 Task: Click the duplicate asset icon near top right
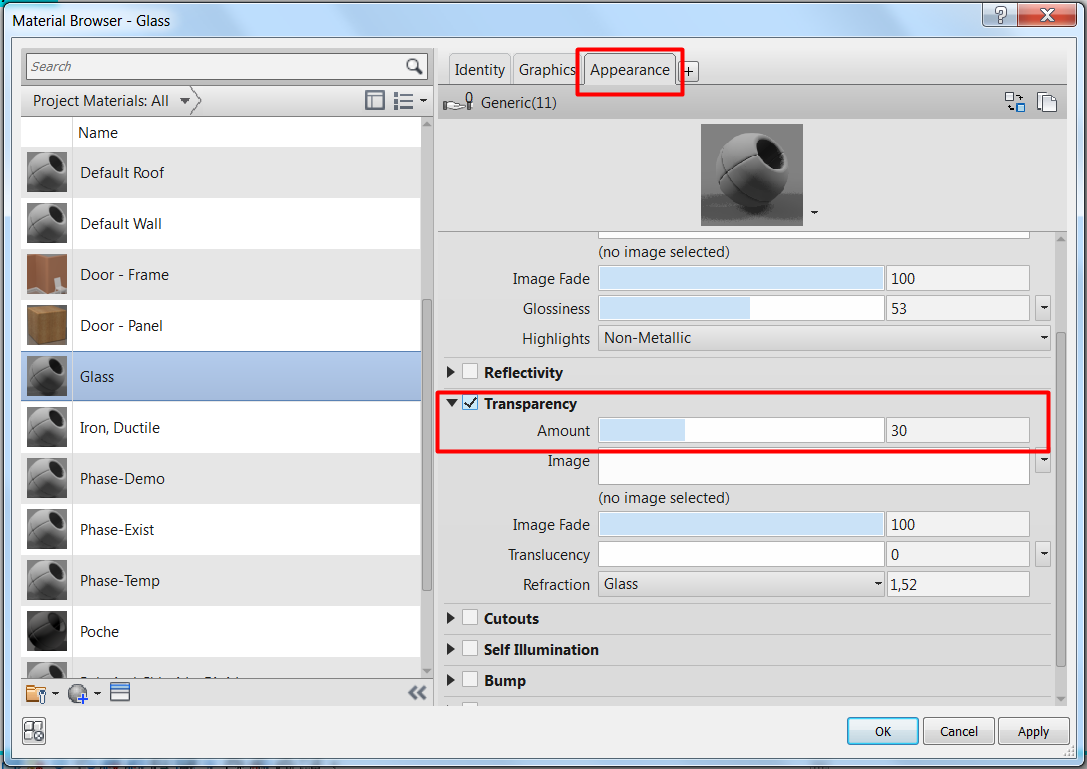tap(1046, 102)
